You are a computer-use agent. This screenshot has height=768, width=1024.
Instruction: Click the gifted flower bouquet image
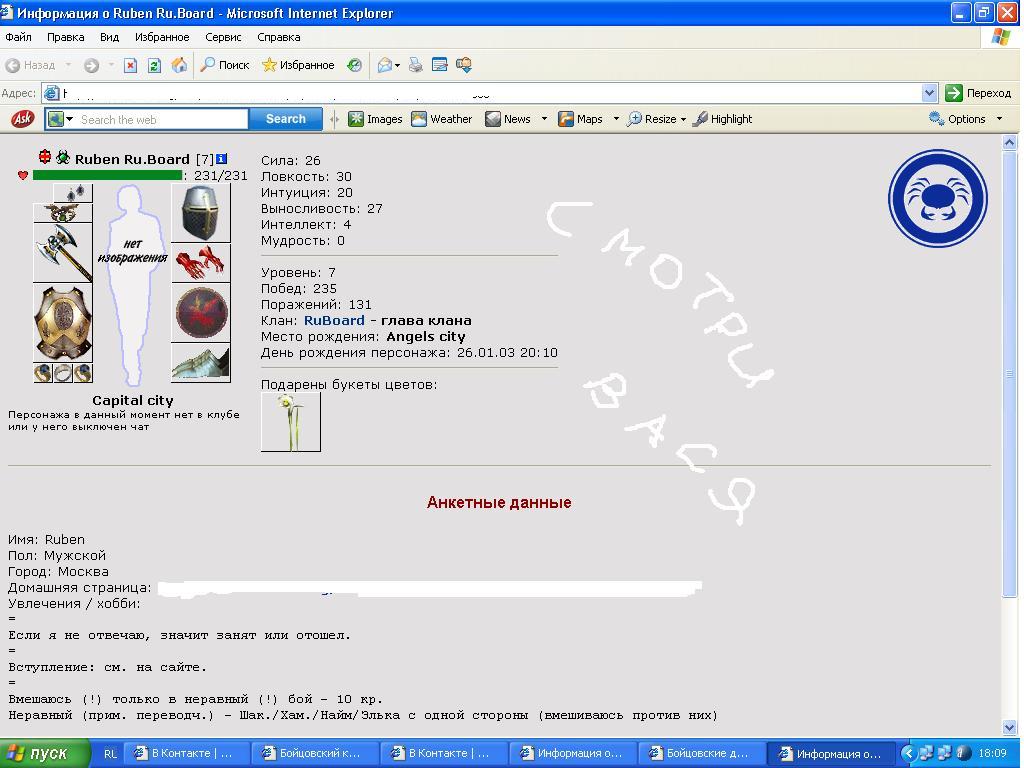click(x=291, y=422)
